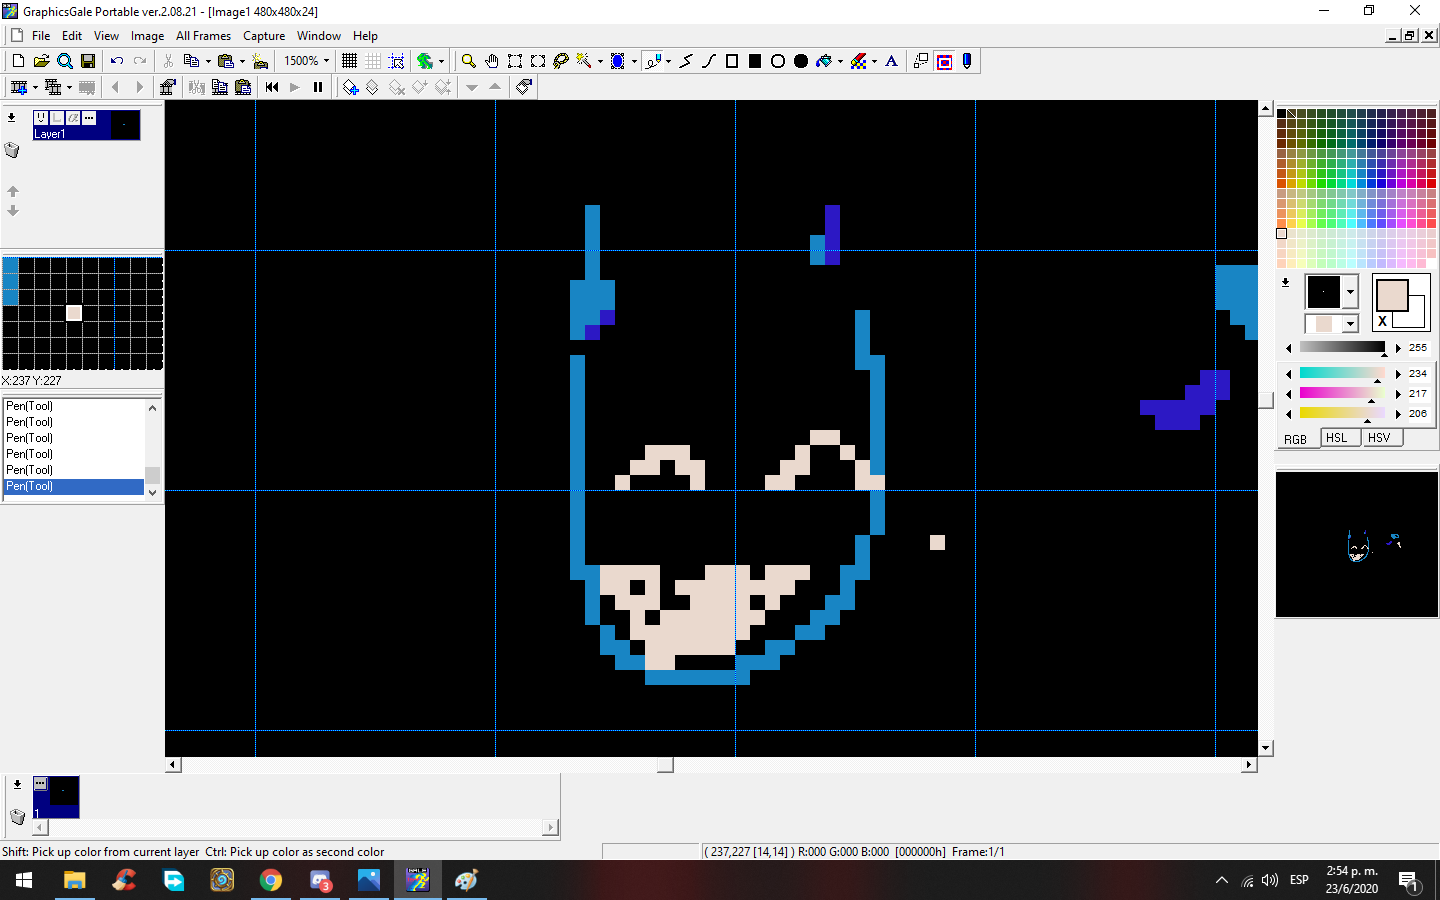Select the Zoom magnifier tool
This screenshot has height=900, width=1440.
(x=468, y=61)
